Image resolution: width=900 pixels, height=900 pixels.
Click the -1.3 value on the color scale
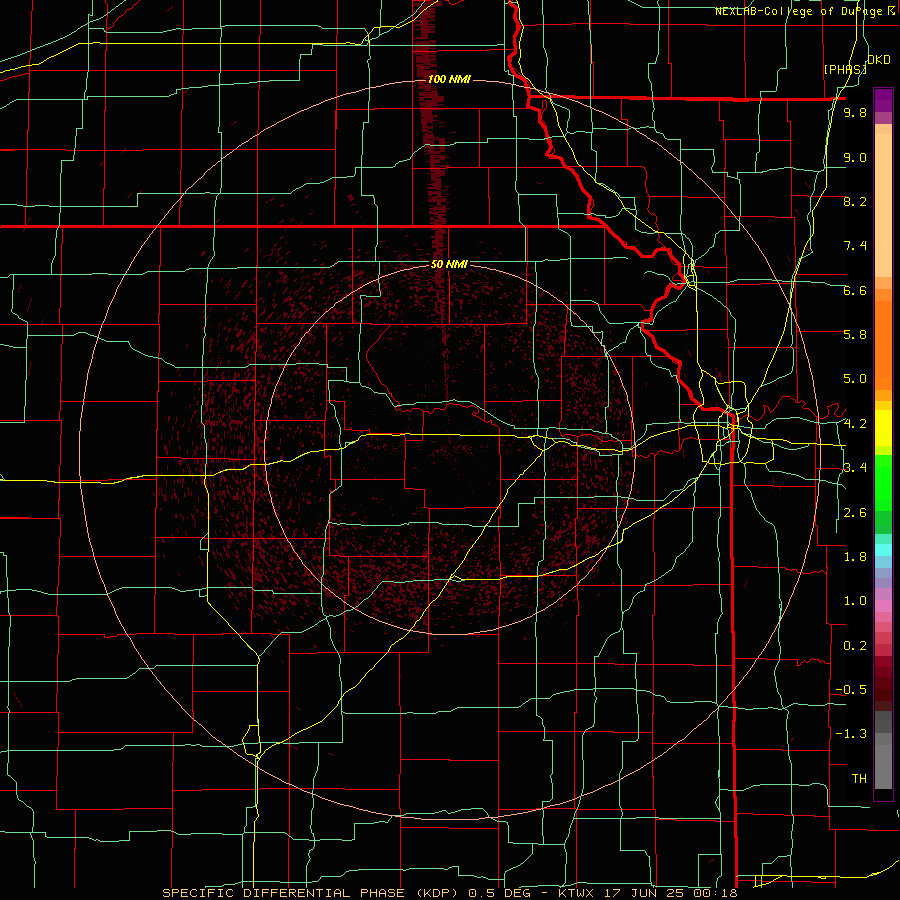852,734
